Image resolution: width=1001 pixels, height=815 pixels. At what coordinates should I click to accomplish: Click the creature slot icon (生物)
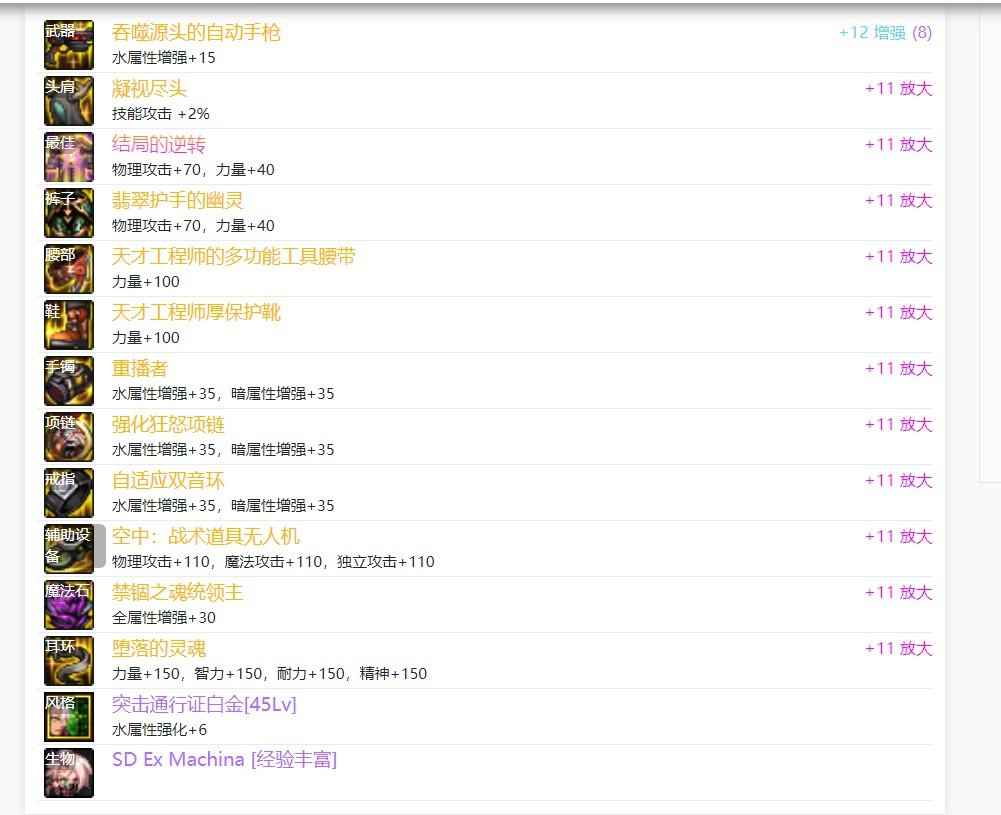pos(69,773)
